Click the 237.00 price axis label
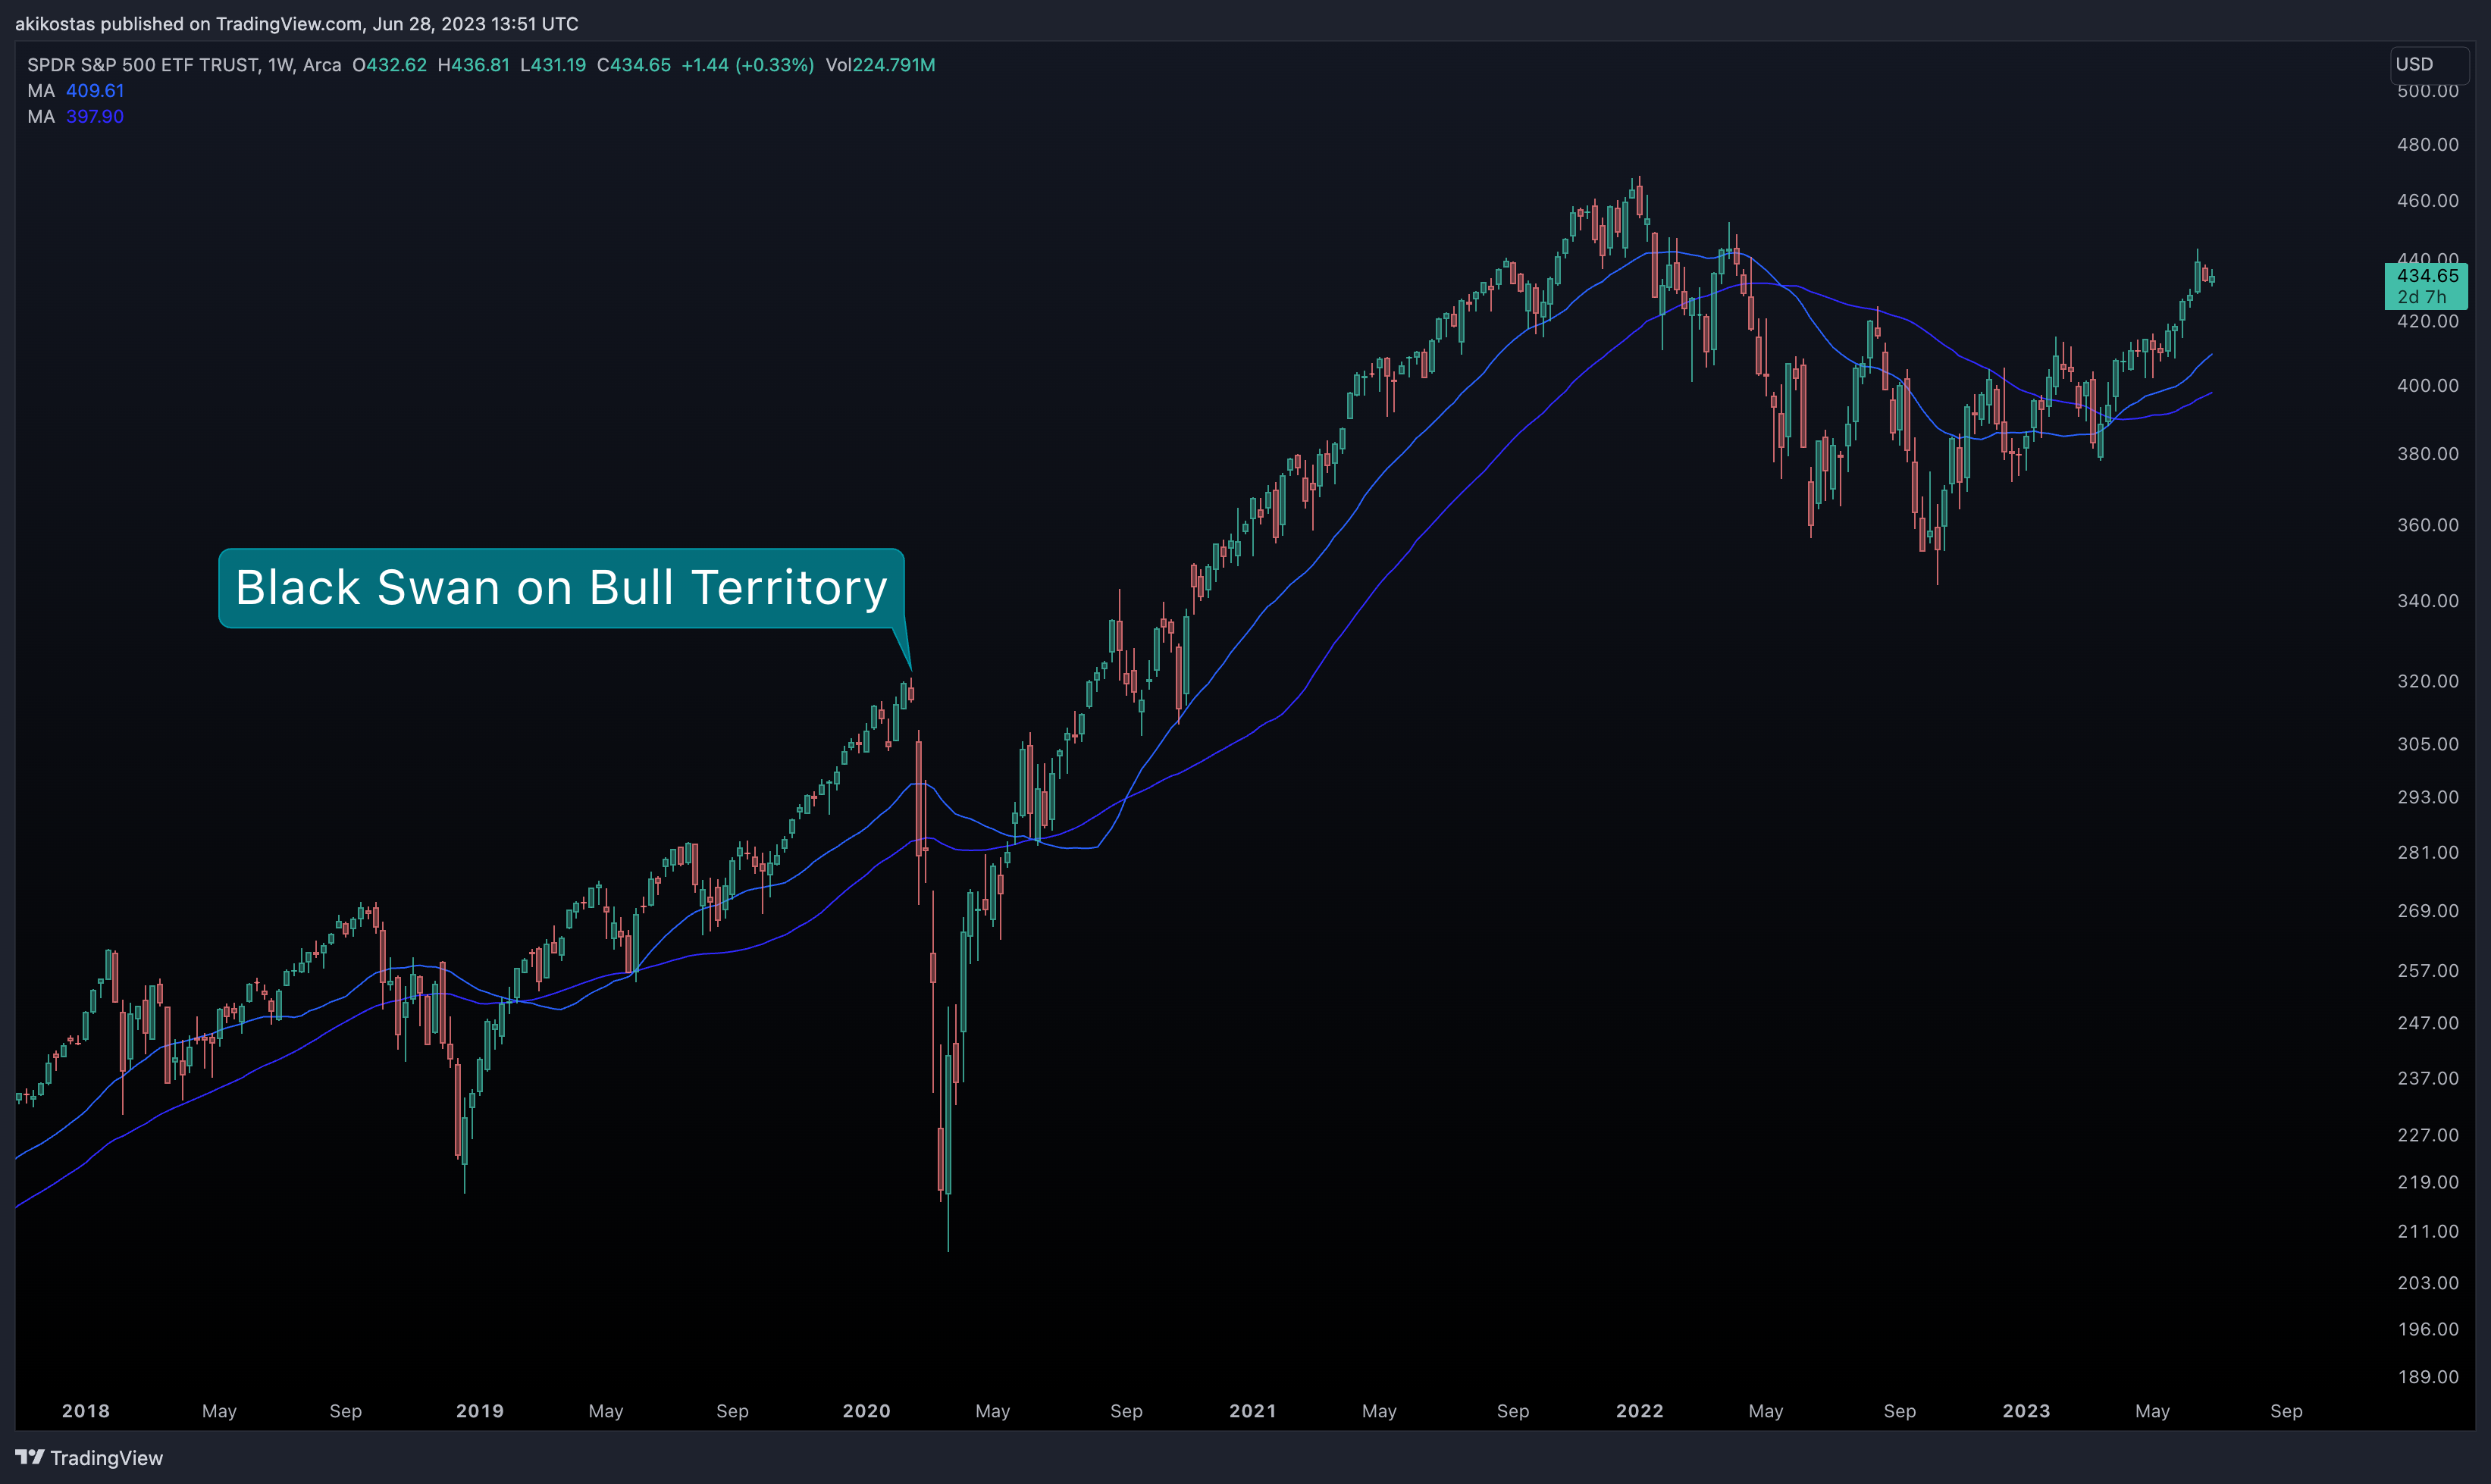 tap(2427, 1078)
